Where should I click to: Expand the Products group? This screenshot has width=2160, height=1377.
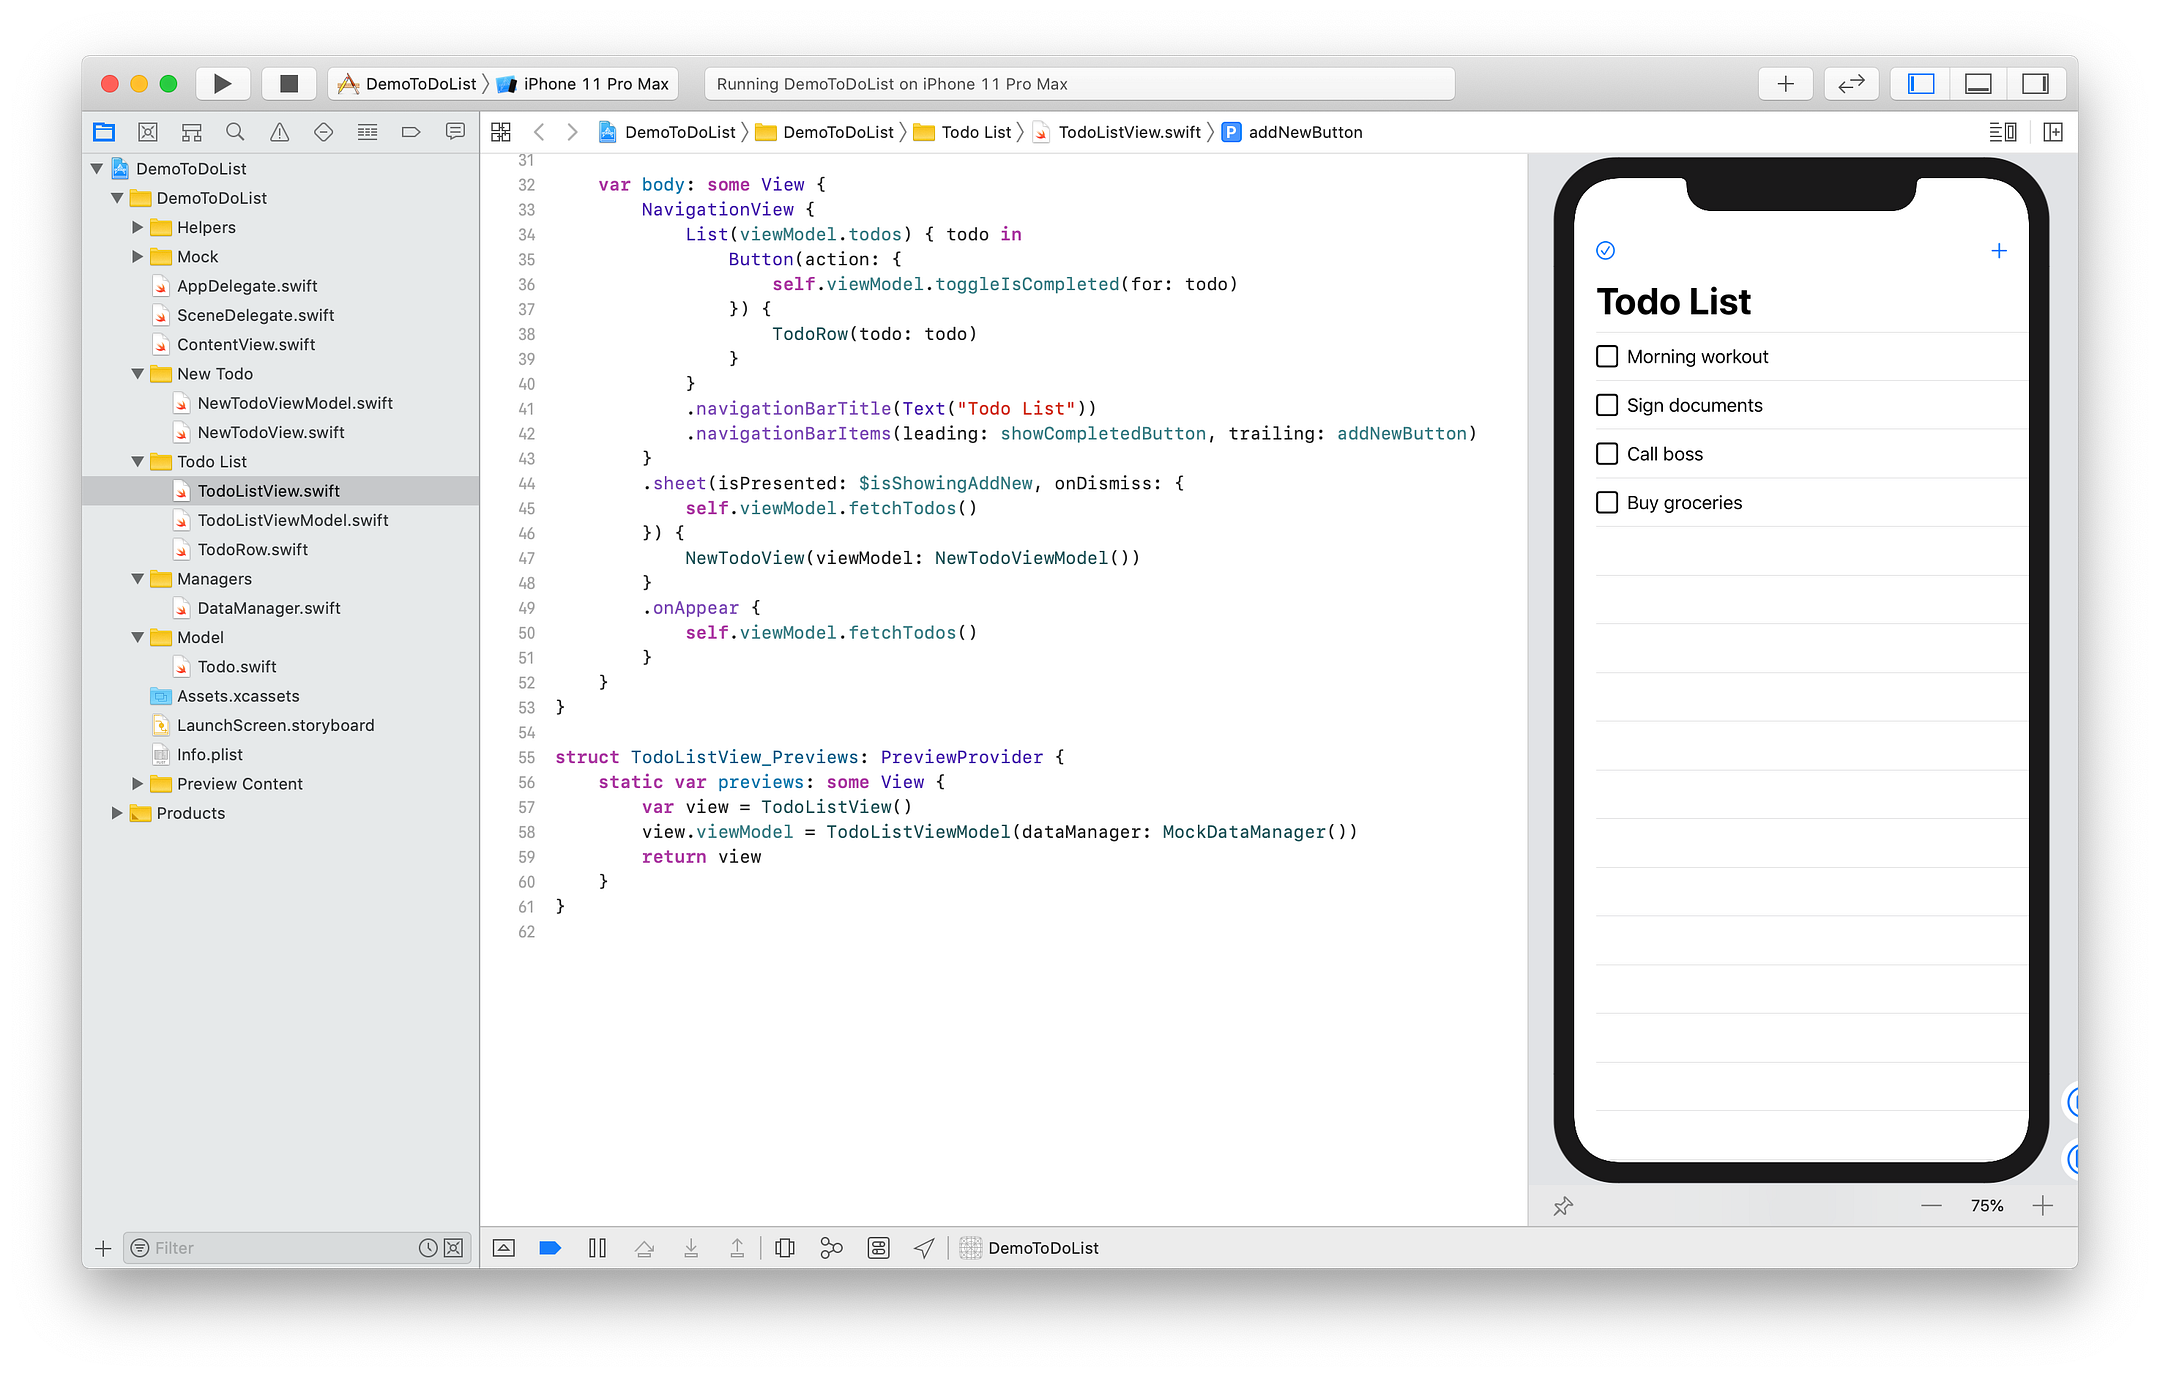pos(118,813)
